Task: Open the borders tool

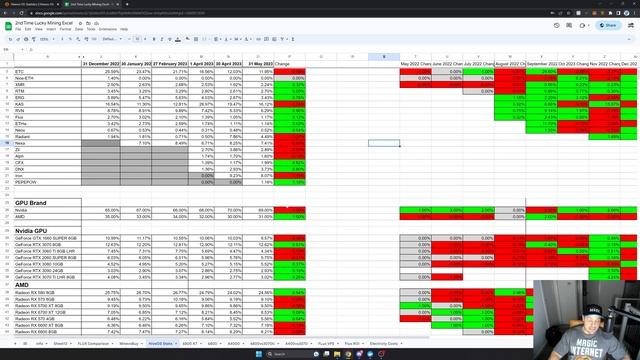Action: [x=196, y=39]
